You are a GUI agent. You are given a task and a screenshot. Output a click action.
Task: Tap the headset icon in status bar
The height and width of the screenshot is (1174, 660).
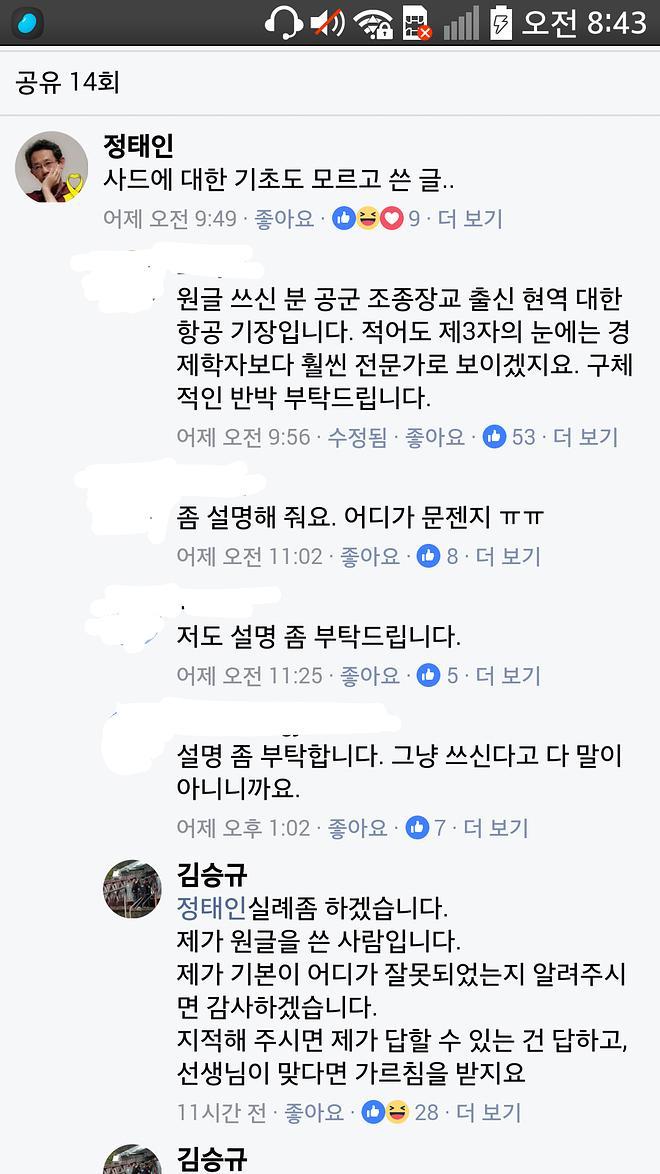283,22
